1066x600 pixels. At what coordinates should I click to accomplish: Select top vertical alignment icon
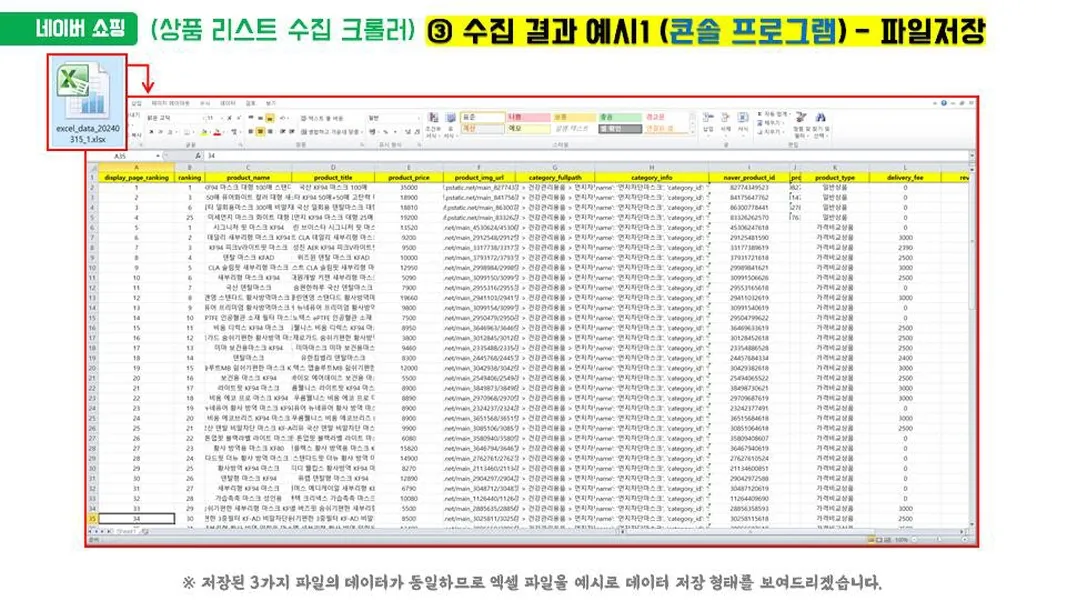pyautogui.click(x=250, y=118)
